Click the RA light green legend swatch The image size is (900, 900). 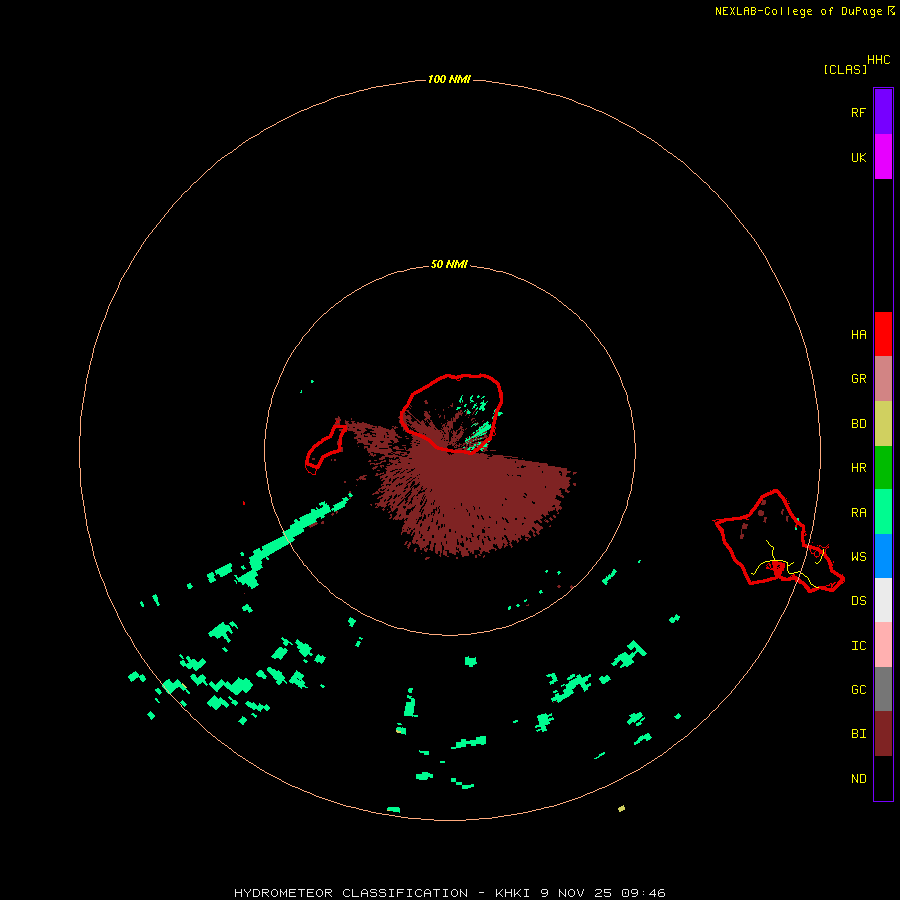point(883,512)
